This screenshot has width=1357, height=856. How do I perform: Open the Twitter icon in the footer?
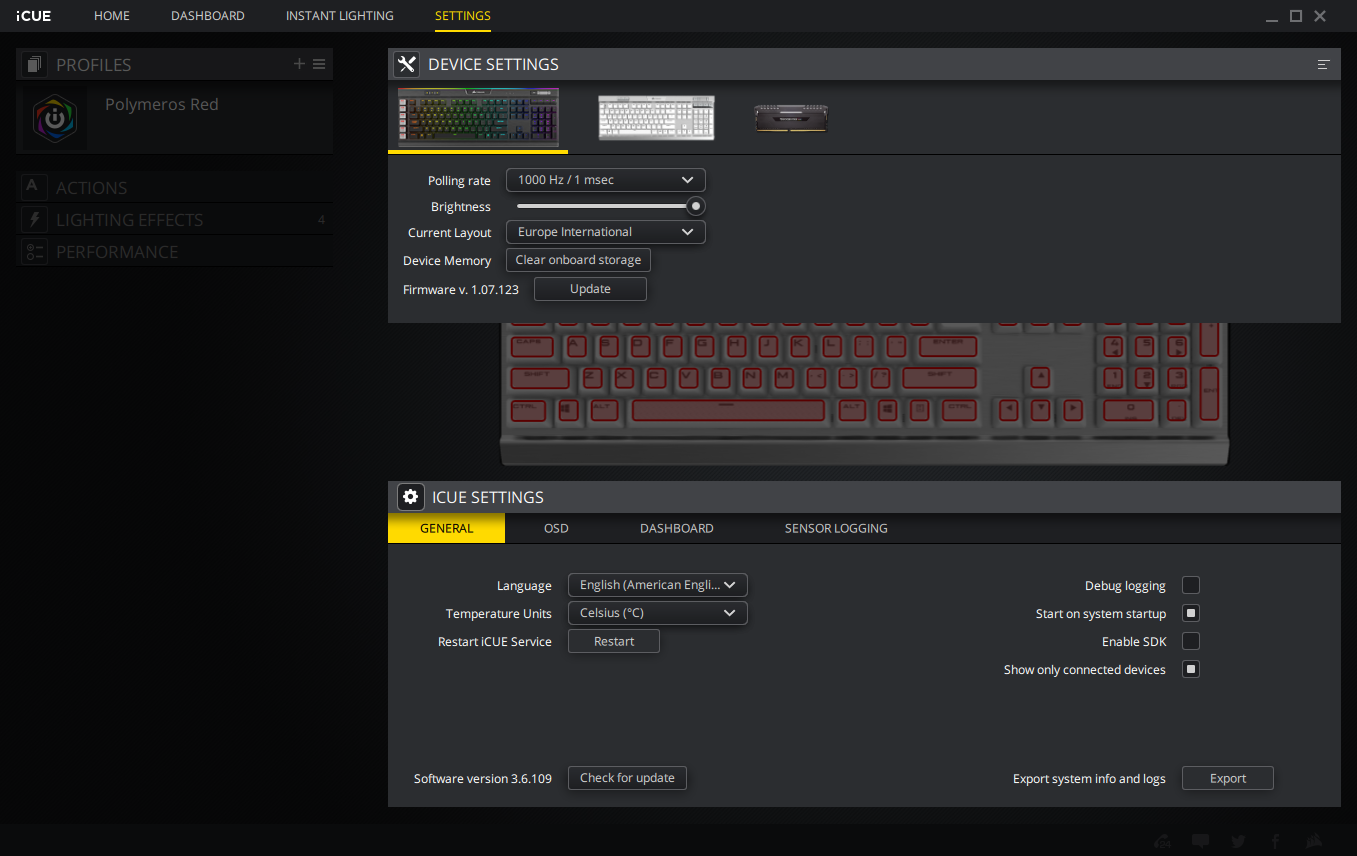click(x=1239, y=841)
